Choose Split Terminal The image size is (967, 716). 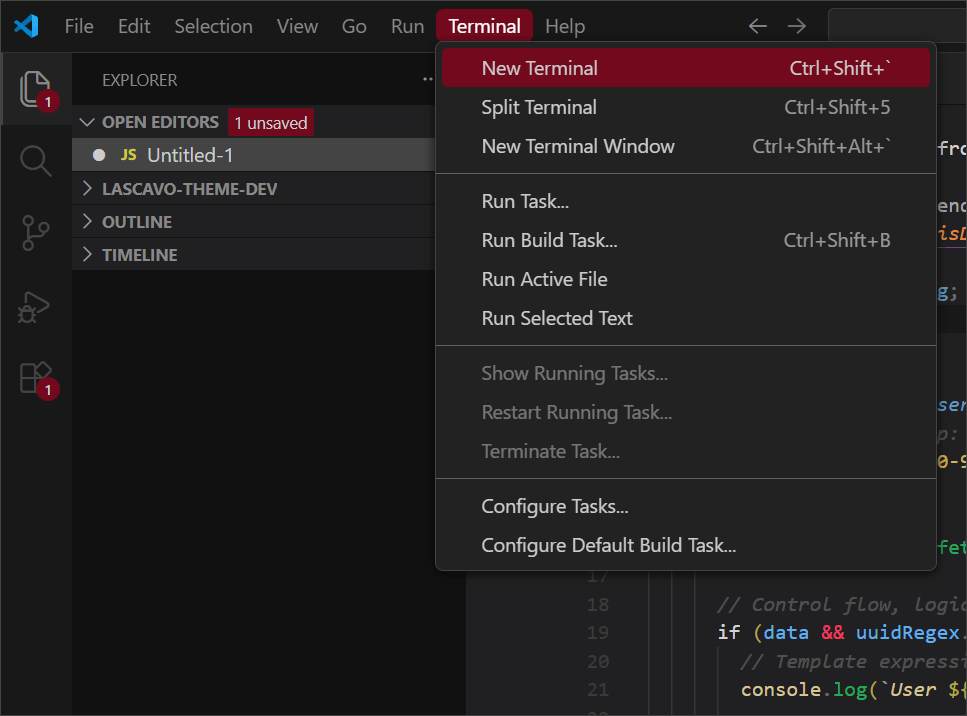[x=686, y=107]
